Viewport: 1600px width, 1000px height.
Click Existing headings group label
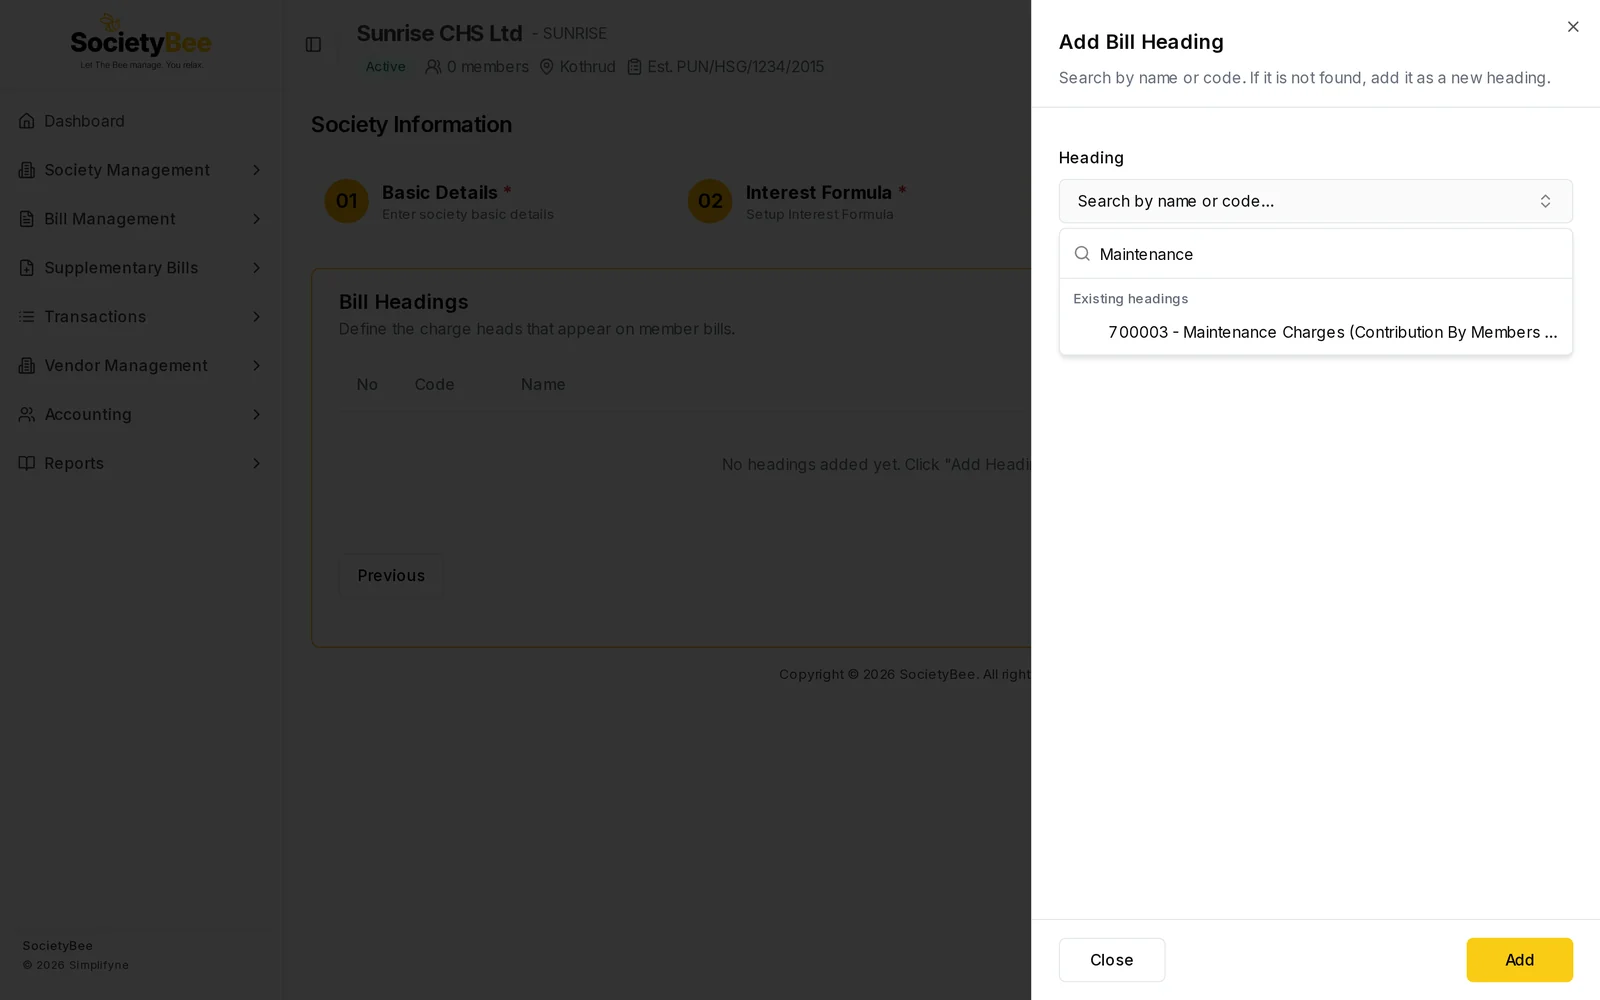coord(1130,299)
